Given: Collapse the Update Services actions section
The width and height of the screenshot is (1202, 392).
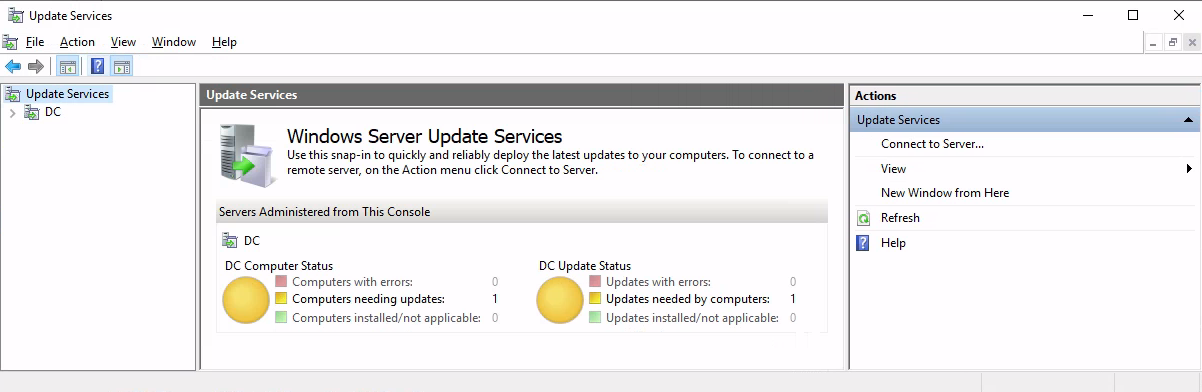Looking at the screenshot, I should [1189, 120].
